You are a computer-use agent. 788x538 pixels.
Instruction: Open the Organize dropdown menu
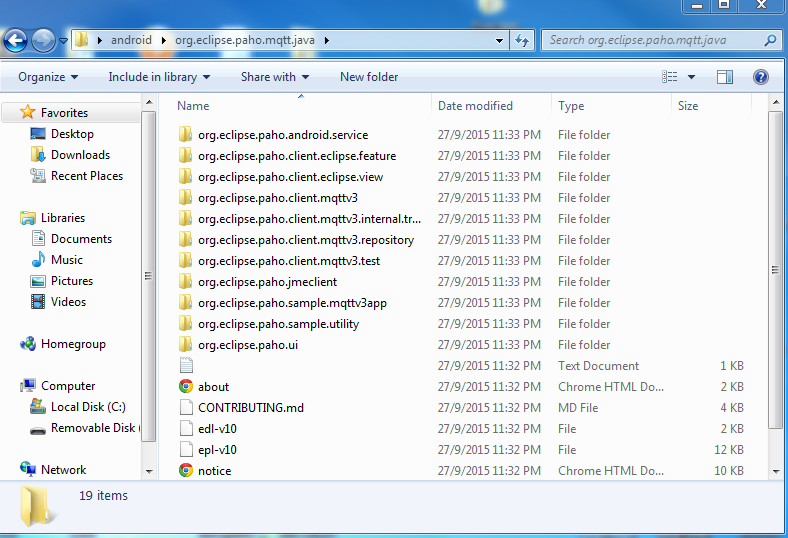pos(48,77)
